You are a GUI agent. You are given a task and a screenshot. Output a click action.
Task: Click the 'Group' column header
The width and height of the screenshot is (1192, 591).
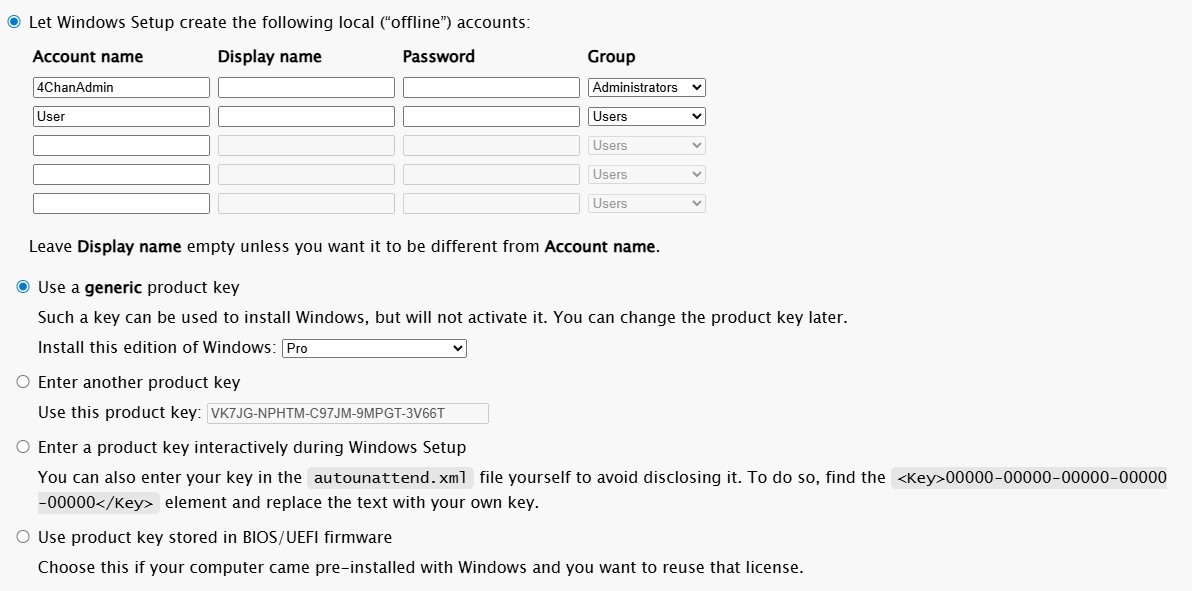pyautogui.click(x=611, y=57)
